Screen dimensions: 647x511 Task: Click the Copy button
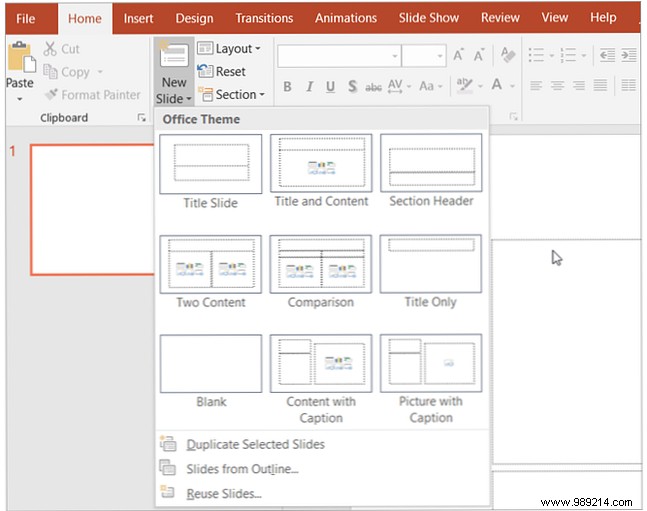point(66,72)
